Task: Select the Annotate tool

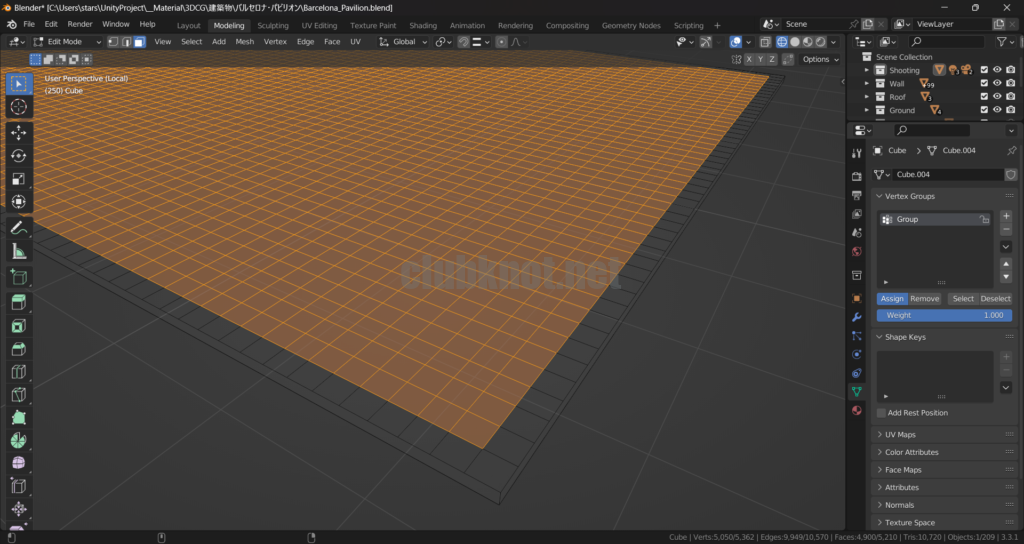Action: pyautogui.click(x=18, y=228)
